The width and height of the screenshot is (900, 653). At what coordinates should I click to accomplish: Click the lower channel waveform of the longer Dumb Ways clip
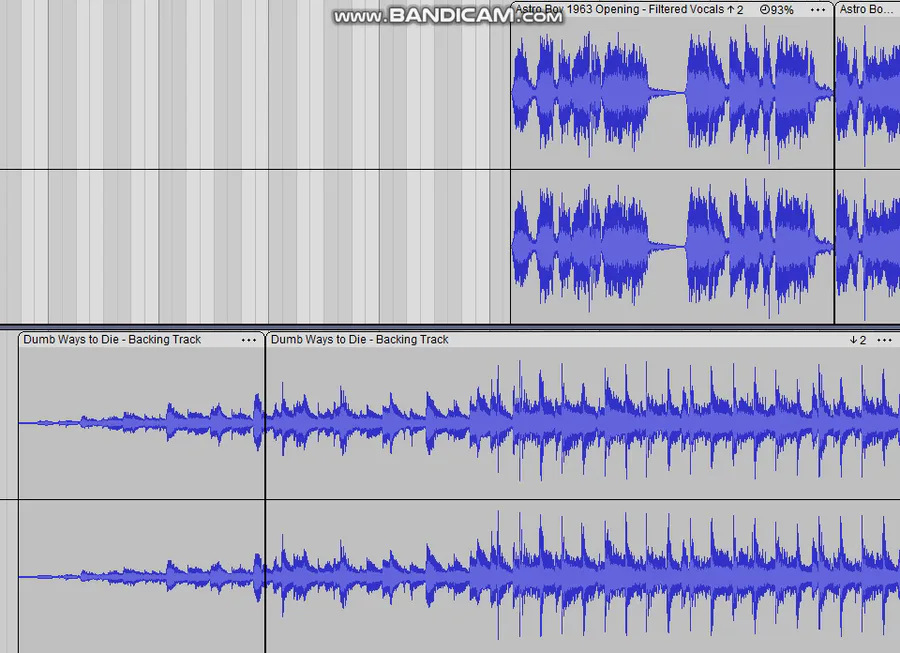click(583, 576)
